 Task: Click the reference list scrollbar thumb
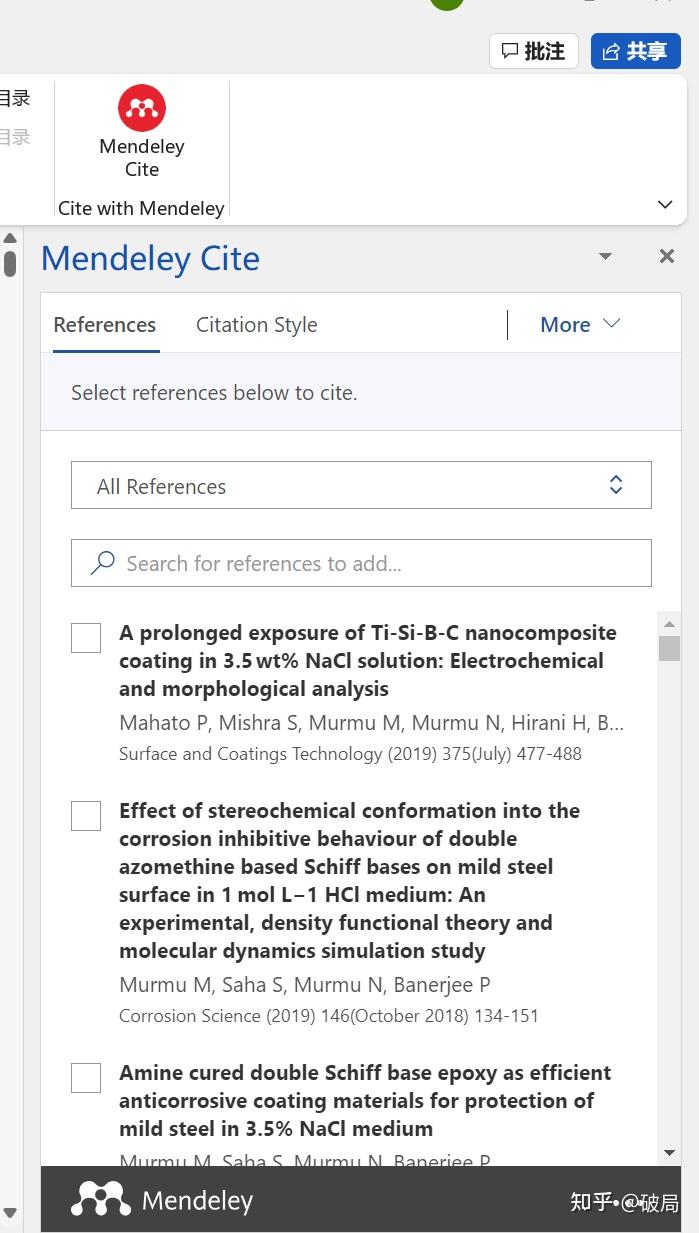[669, 648]
